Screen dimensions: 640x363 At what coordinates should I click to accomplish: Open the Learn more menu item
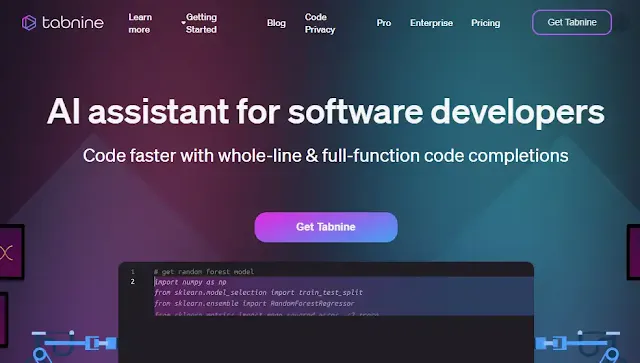pyautogui.click(x=140, y=23)
